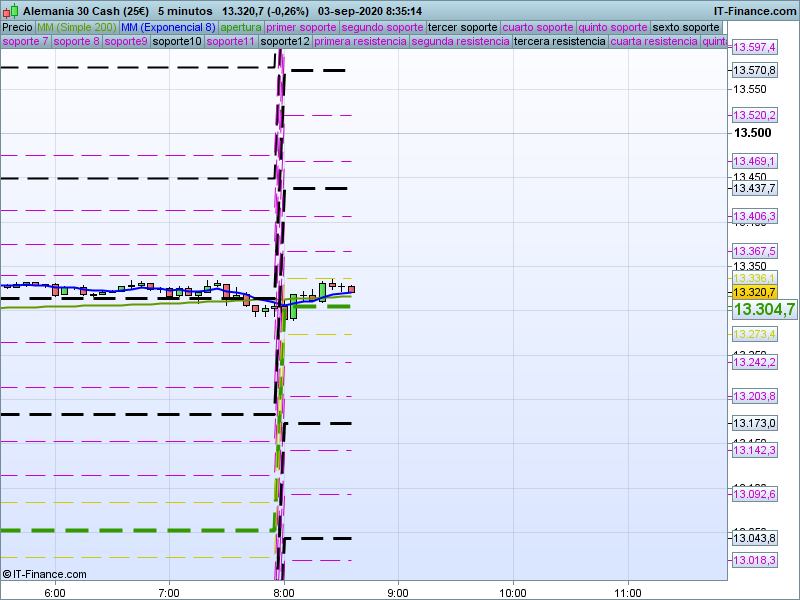Click the 13.597,4 price level label
Viewport: 800px width, 600px height.
pyautogui.click(x=754, y=48)
